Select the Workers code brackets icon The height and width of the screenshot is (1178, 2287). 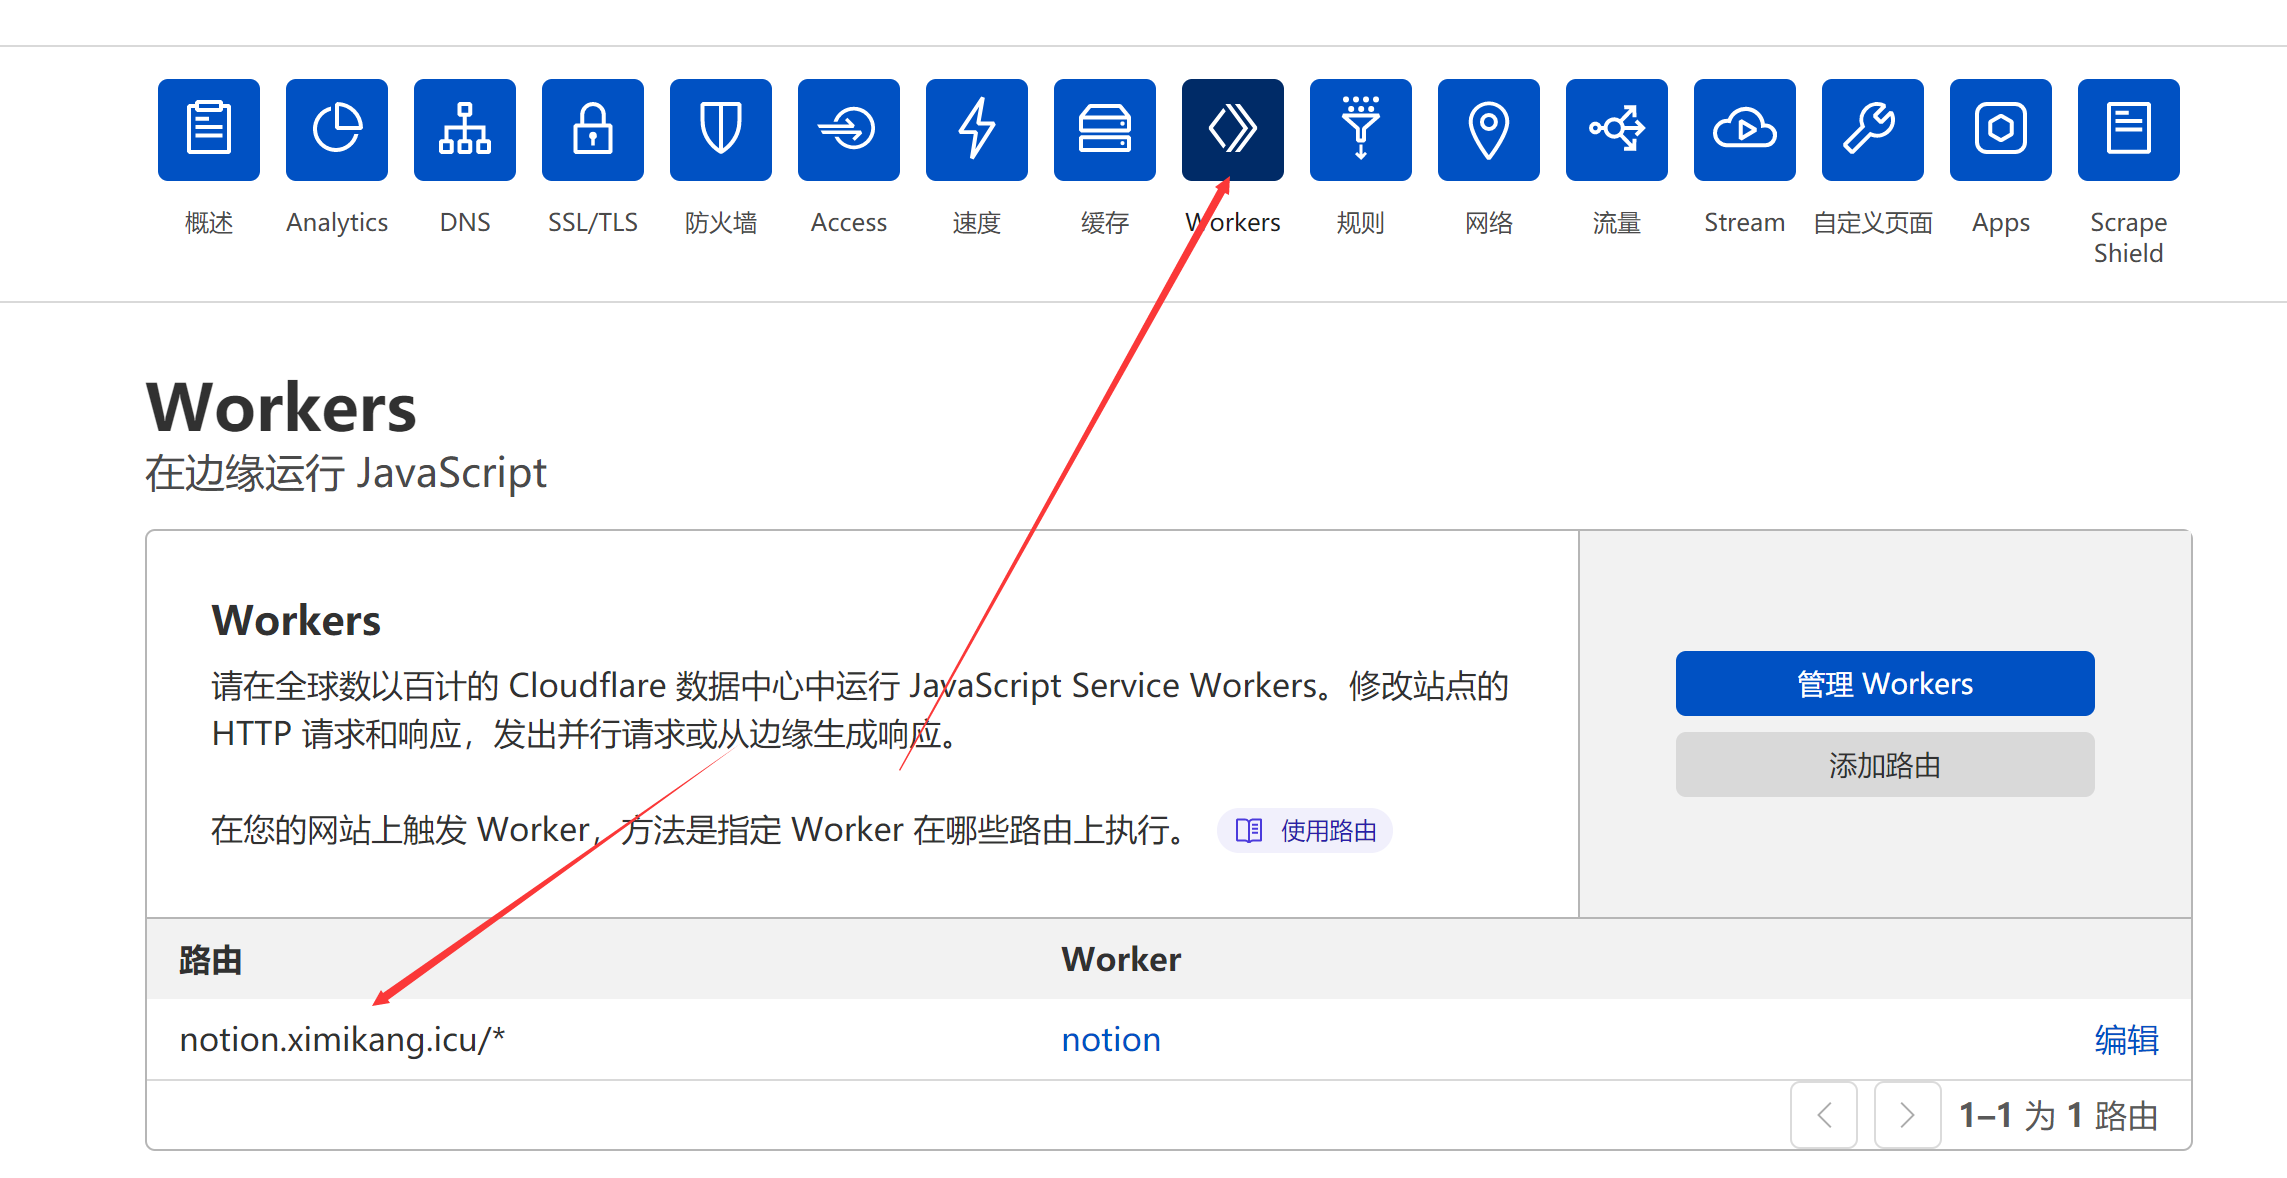[x=1233, y=130]
